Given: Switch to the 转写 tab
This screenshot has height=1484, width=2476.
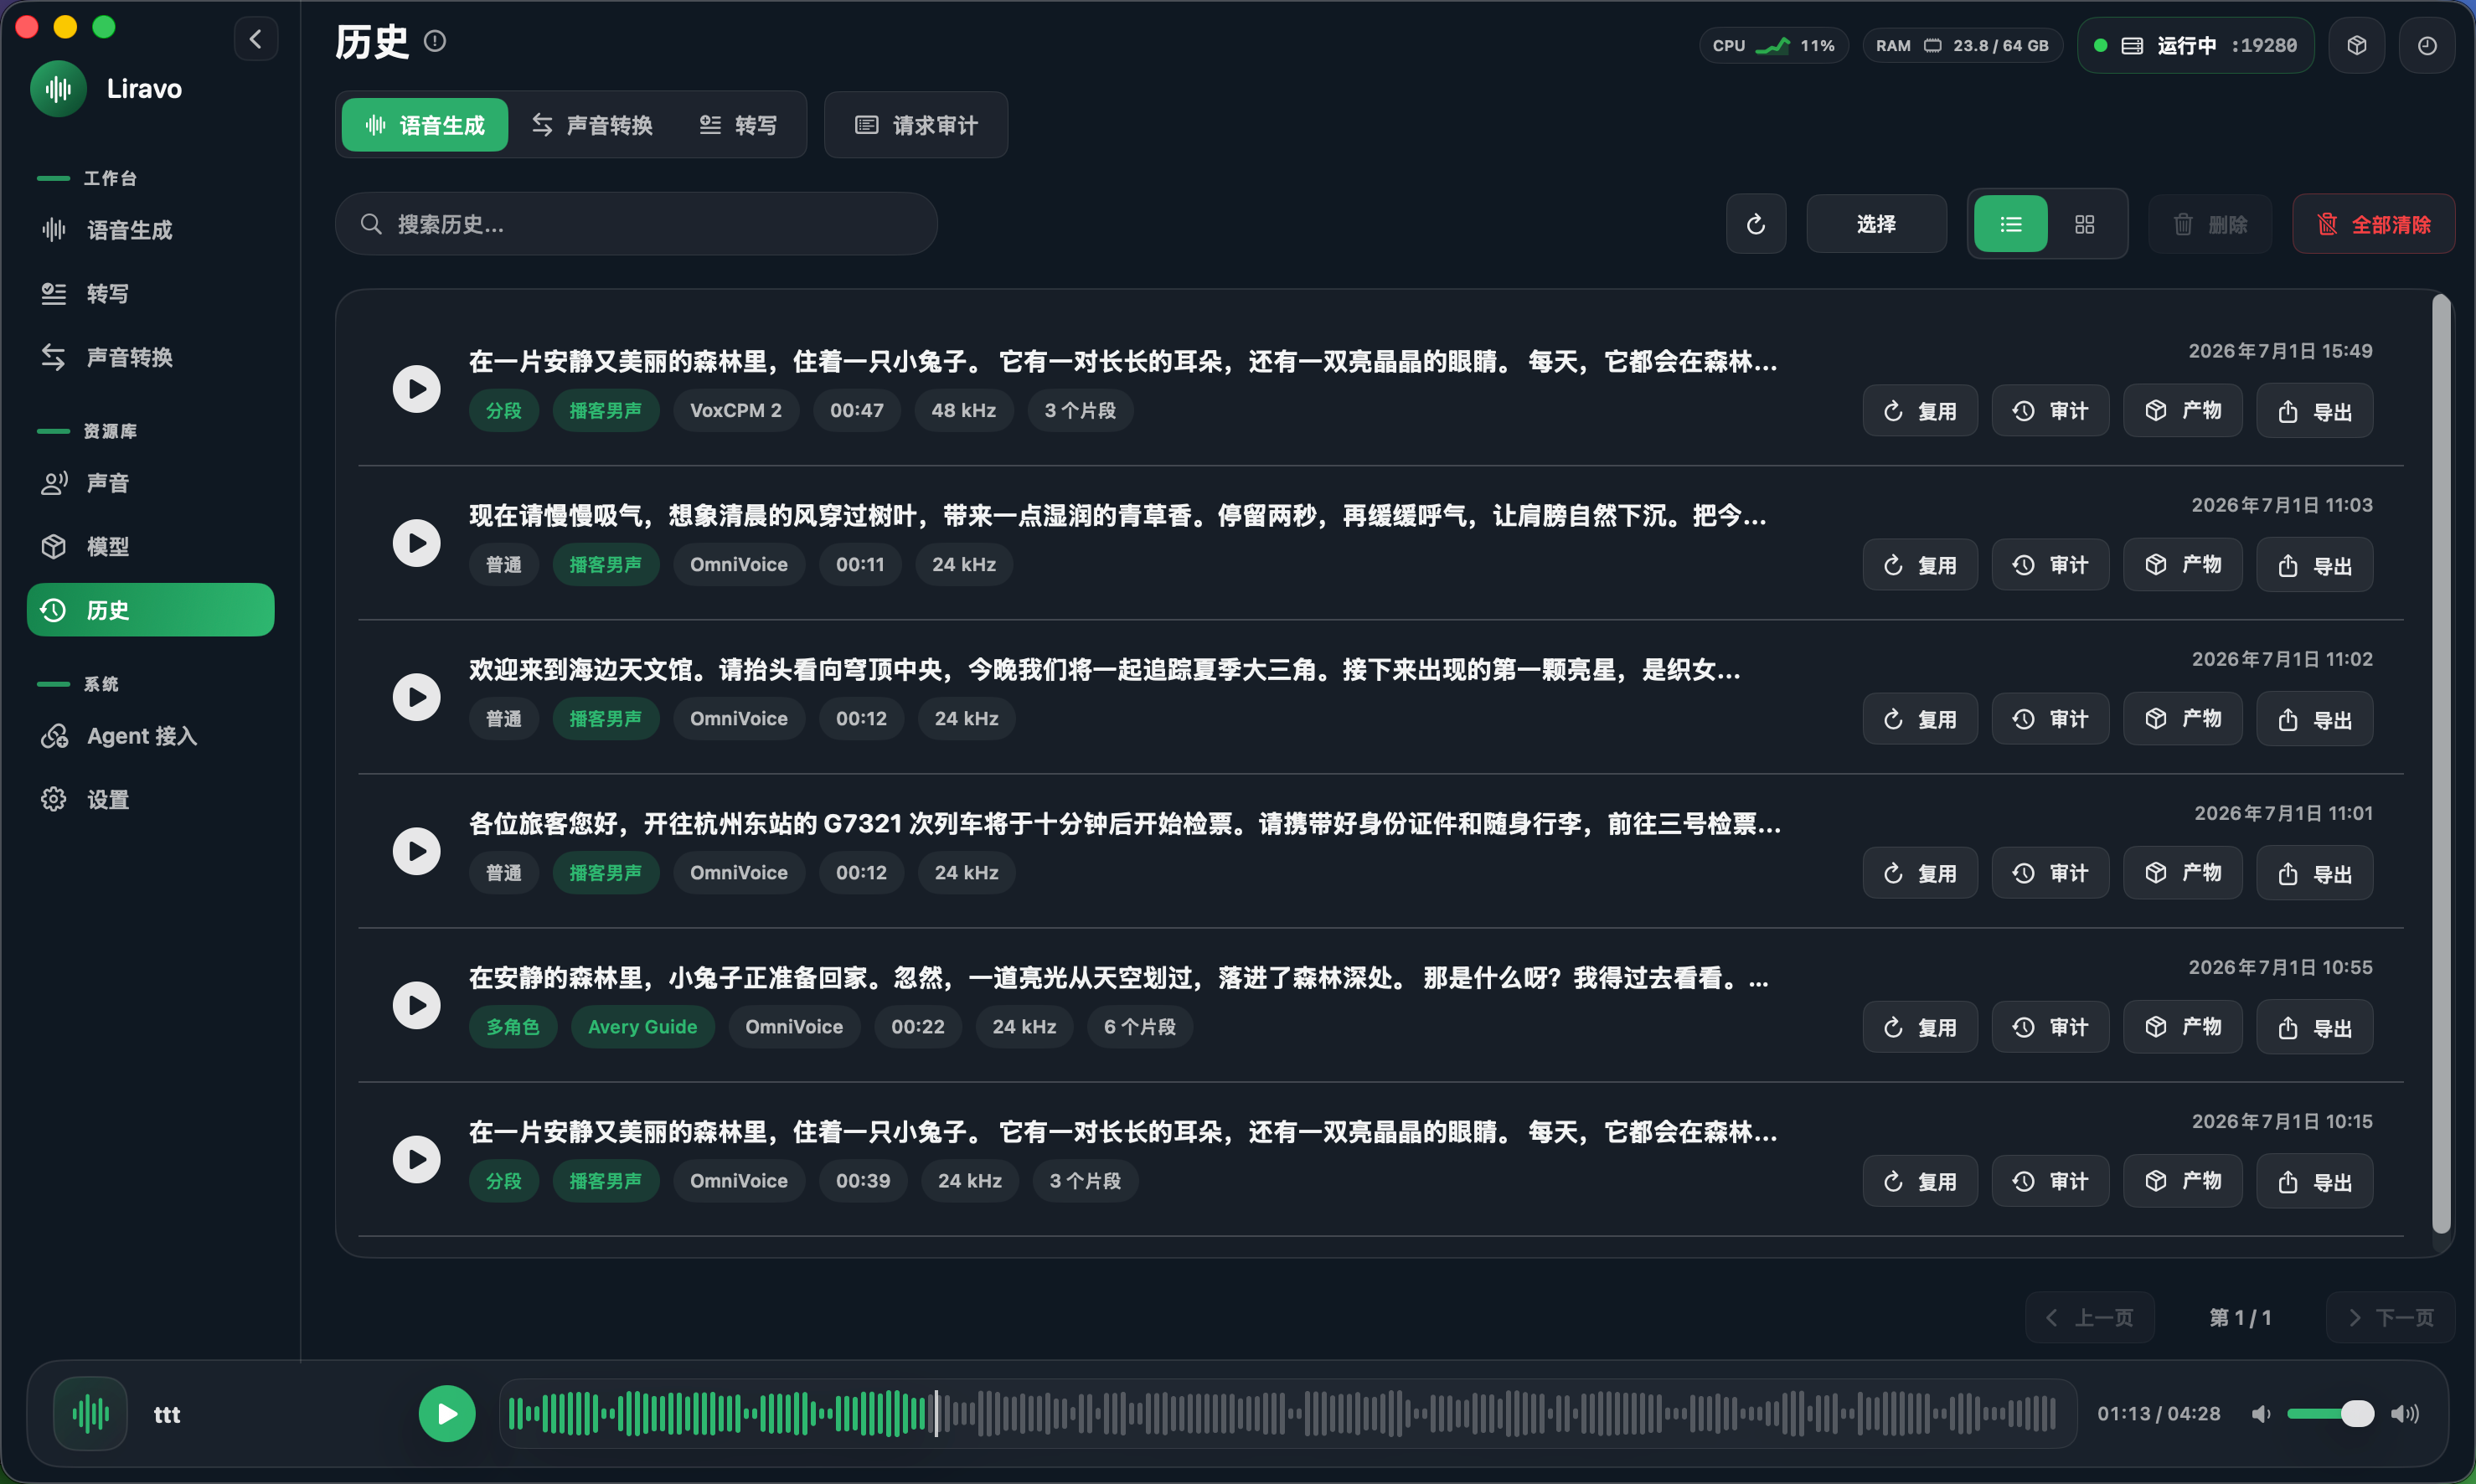Looking at the screenshot, I should [738, 125].
